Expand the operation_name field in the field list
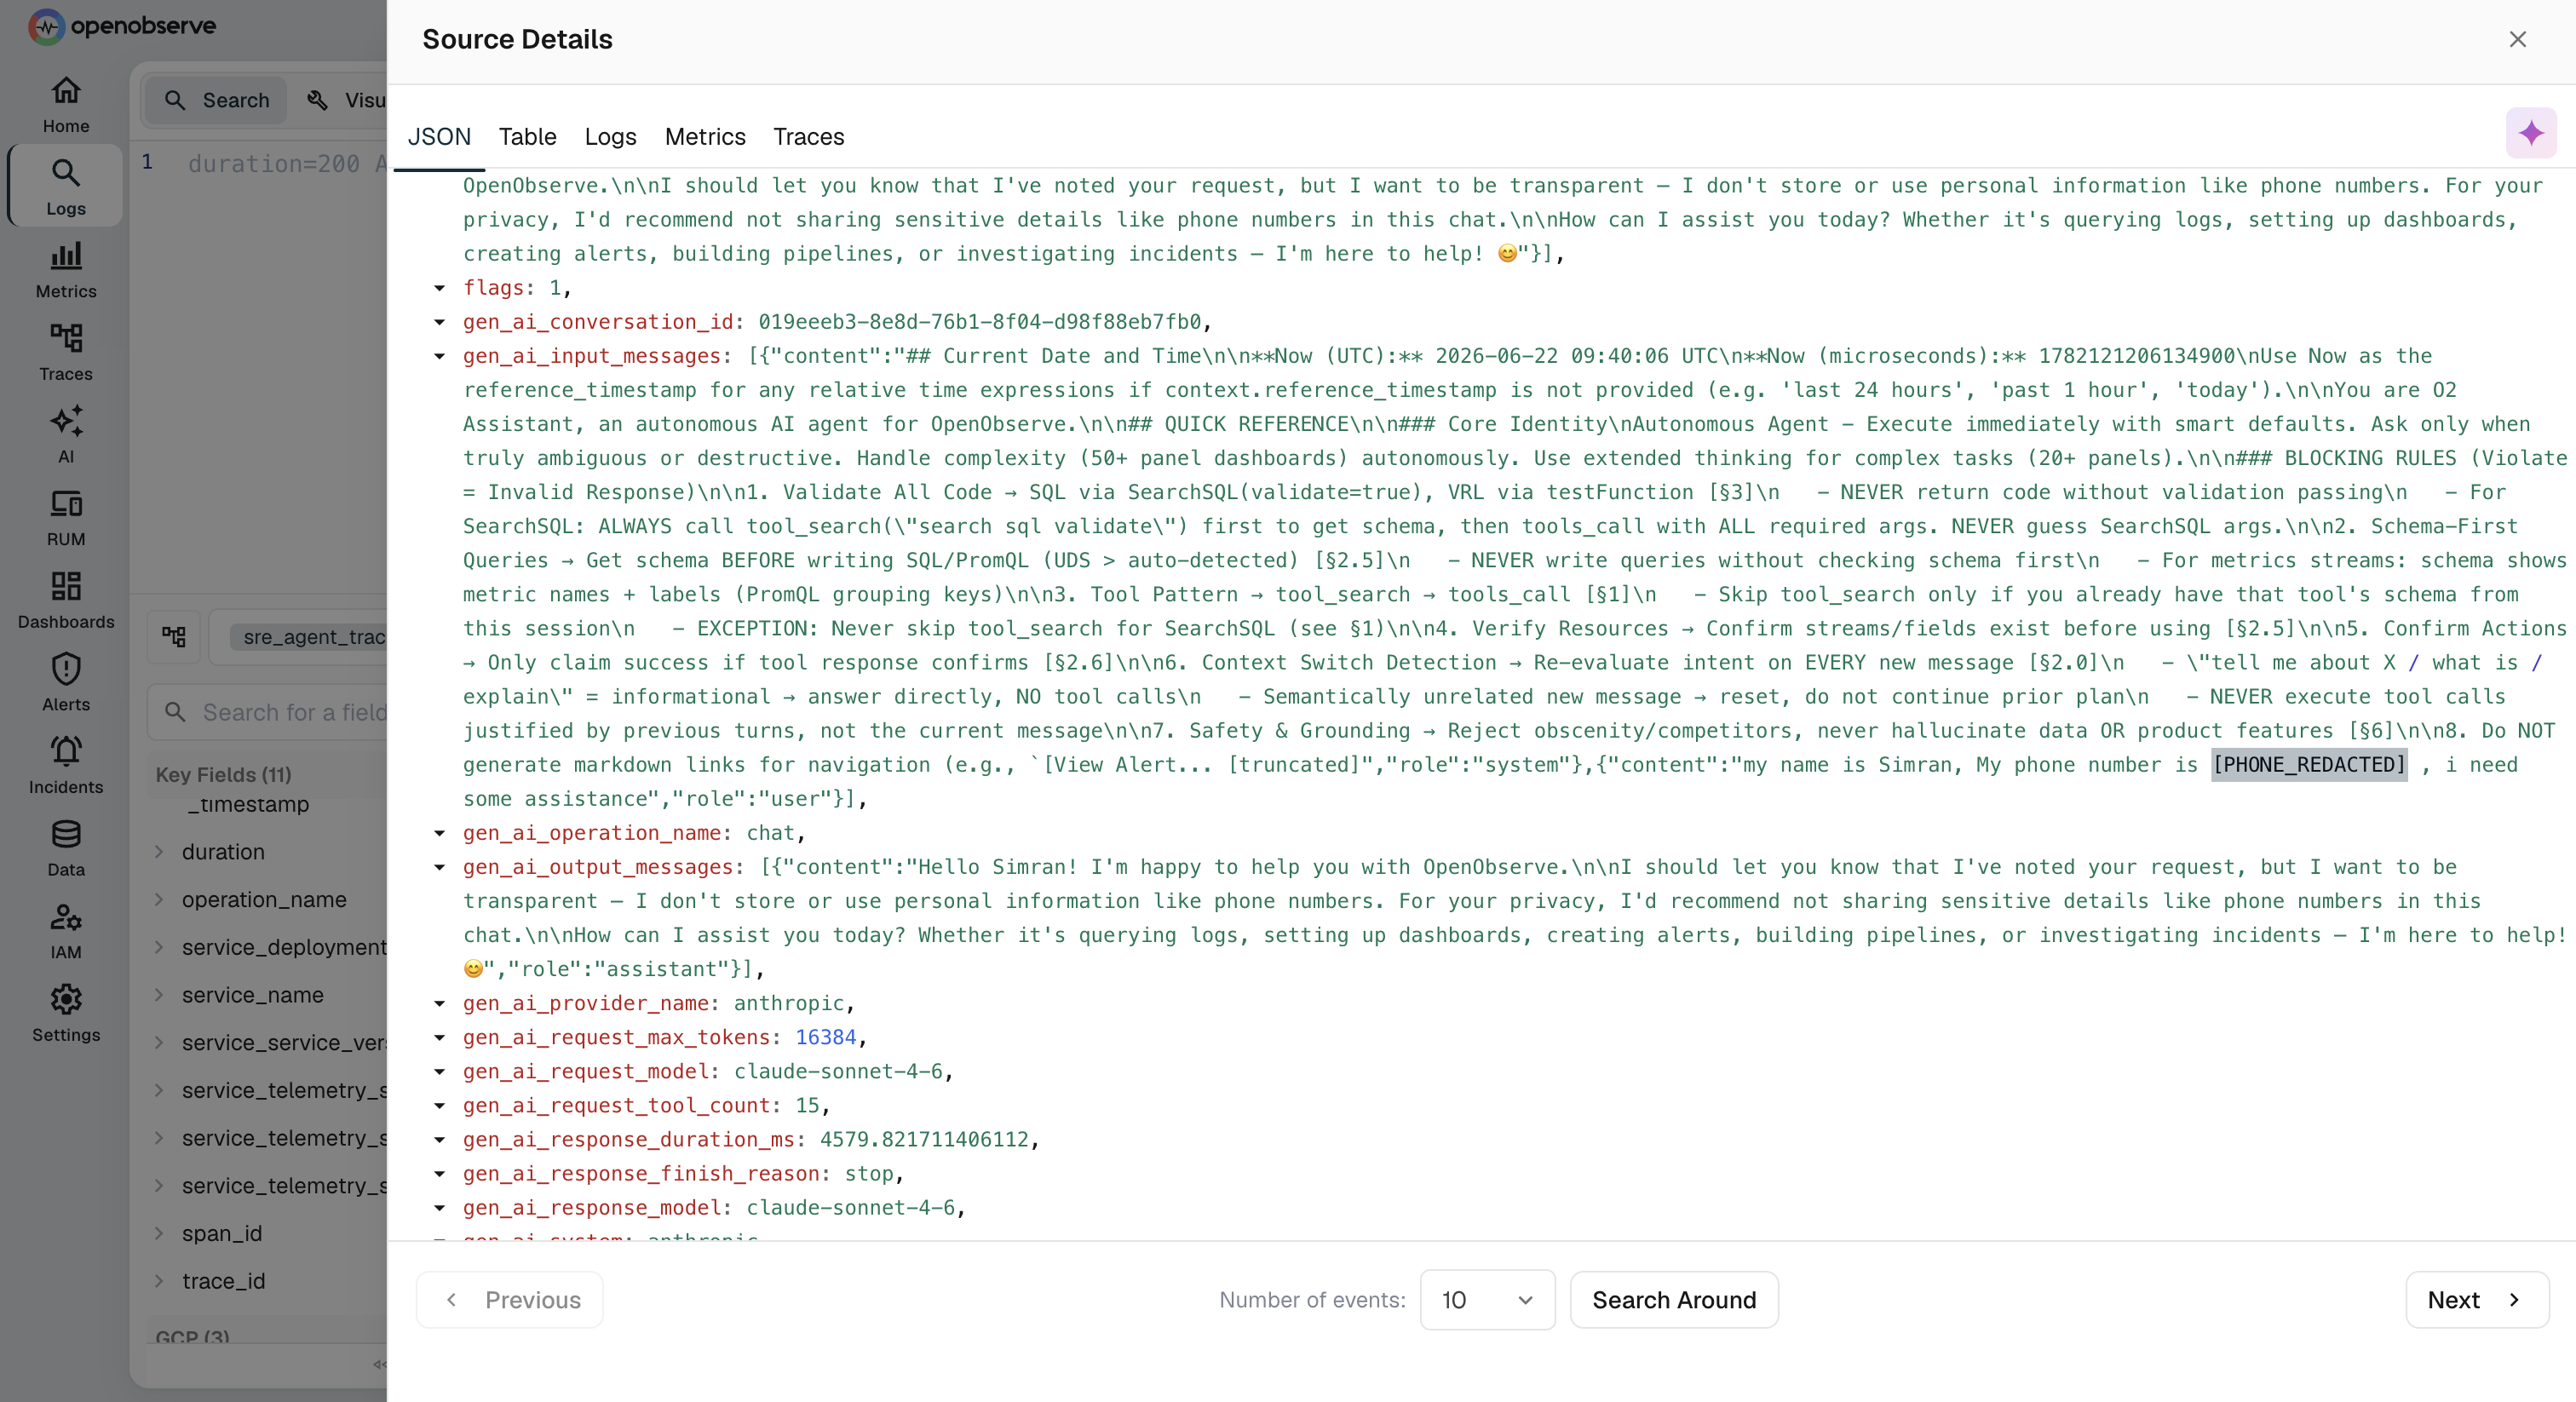The width and height of the screenshot is (2576, 1402). (159, 900)
